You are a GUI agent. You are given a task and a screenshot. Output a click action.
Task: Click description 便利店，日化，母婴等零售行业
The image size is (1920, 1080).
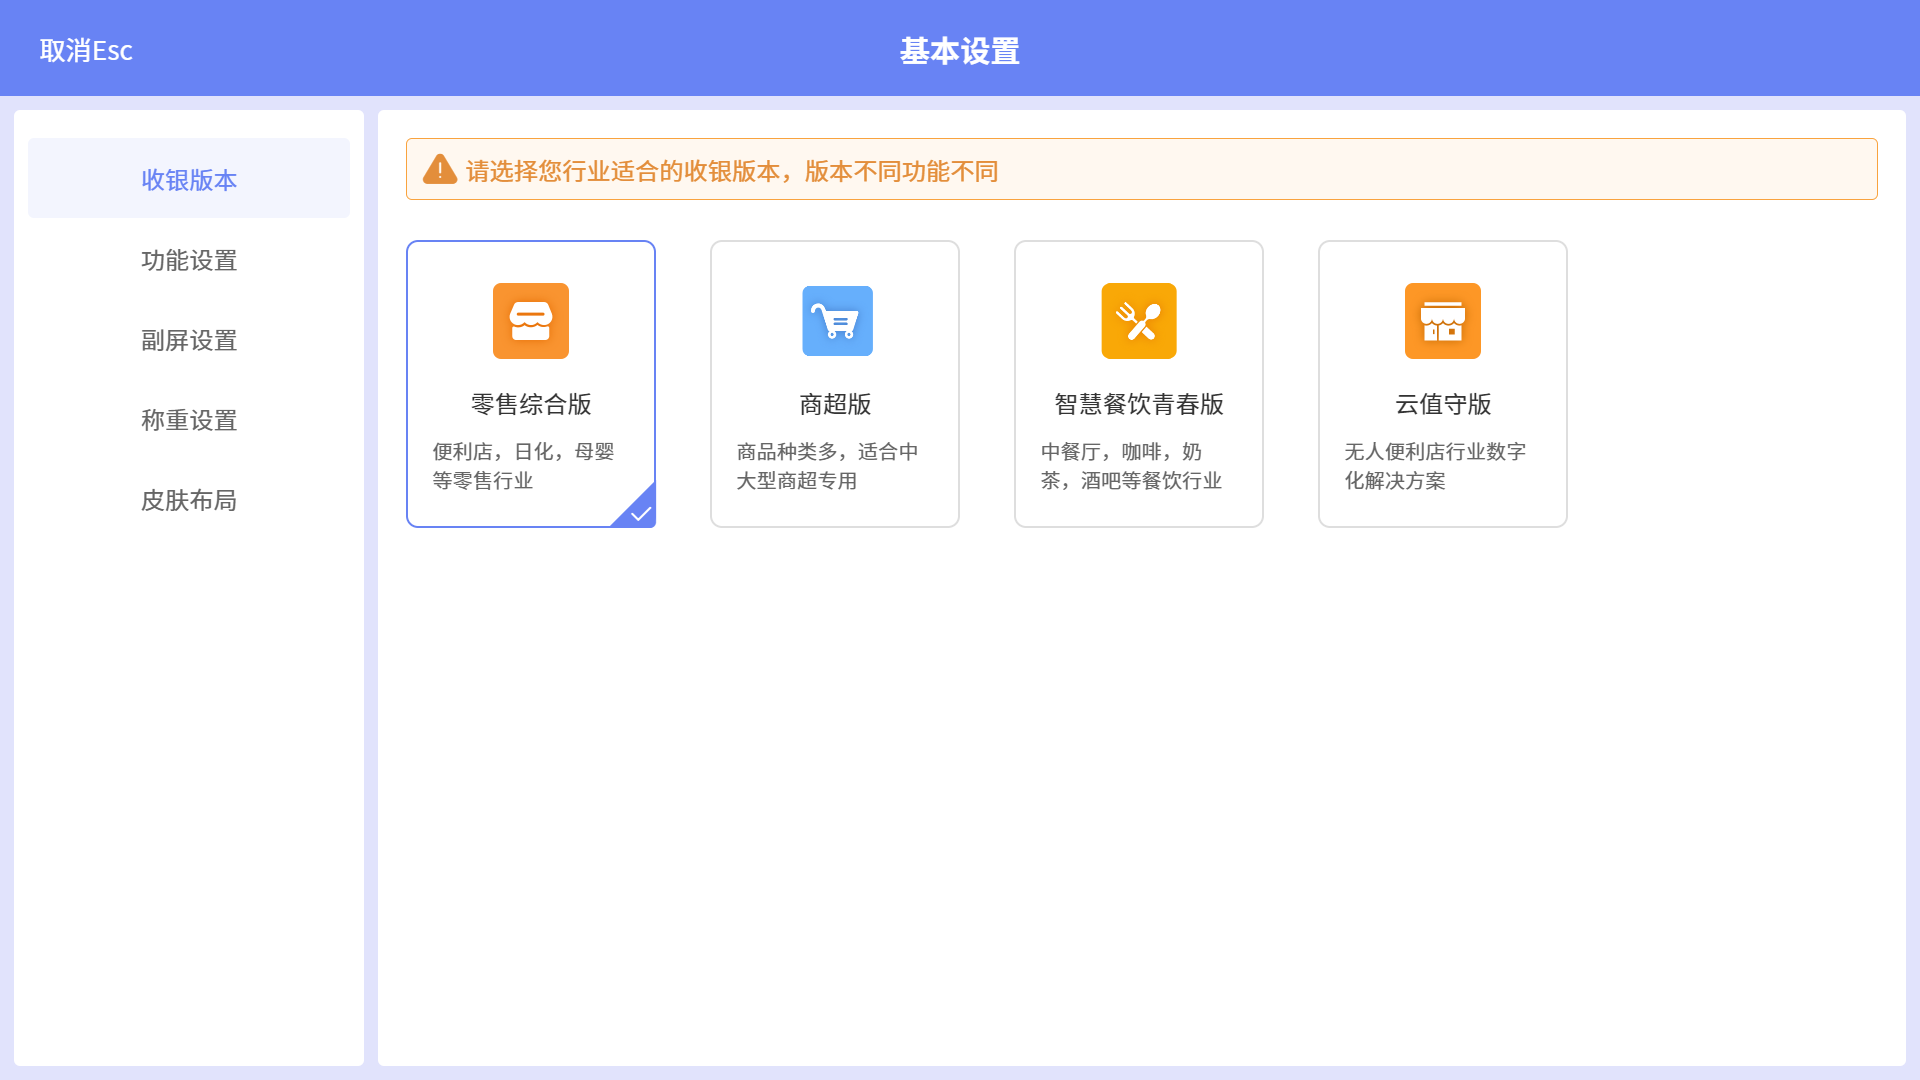pos(524,466)
